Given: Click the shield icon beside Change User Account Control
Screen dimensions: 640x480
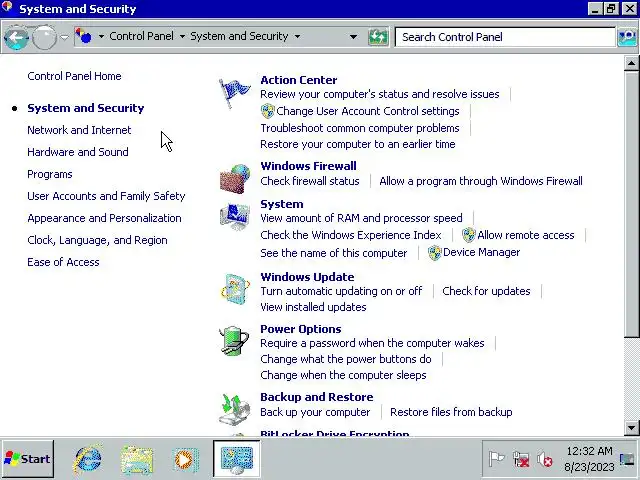Looking at the screenshot, I should [267, 111].
